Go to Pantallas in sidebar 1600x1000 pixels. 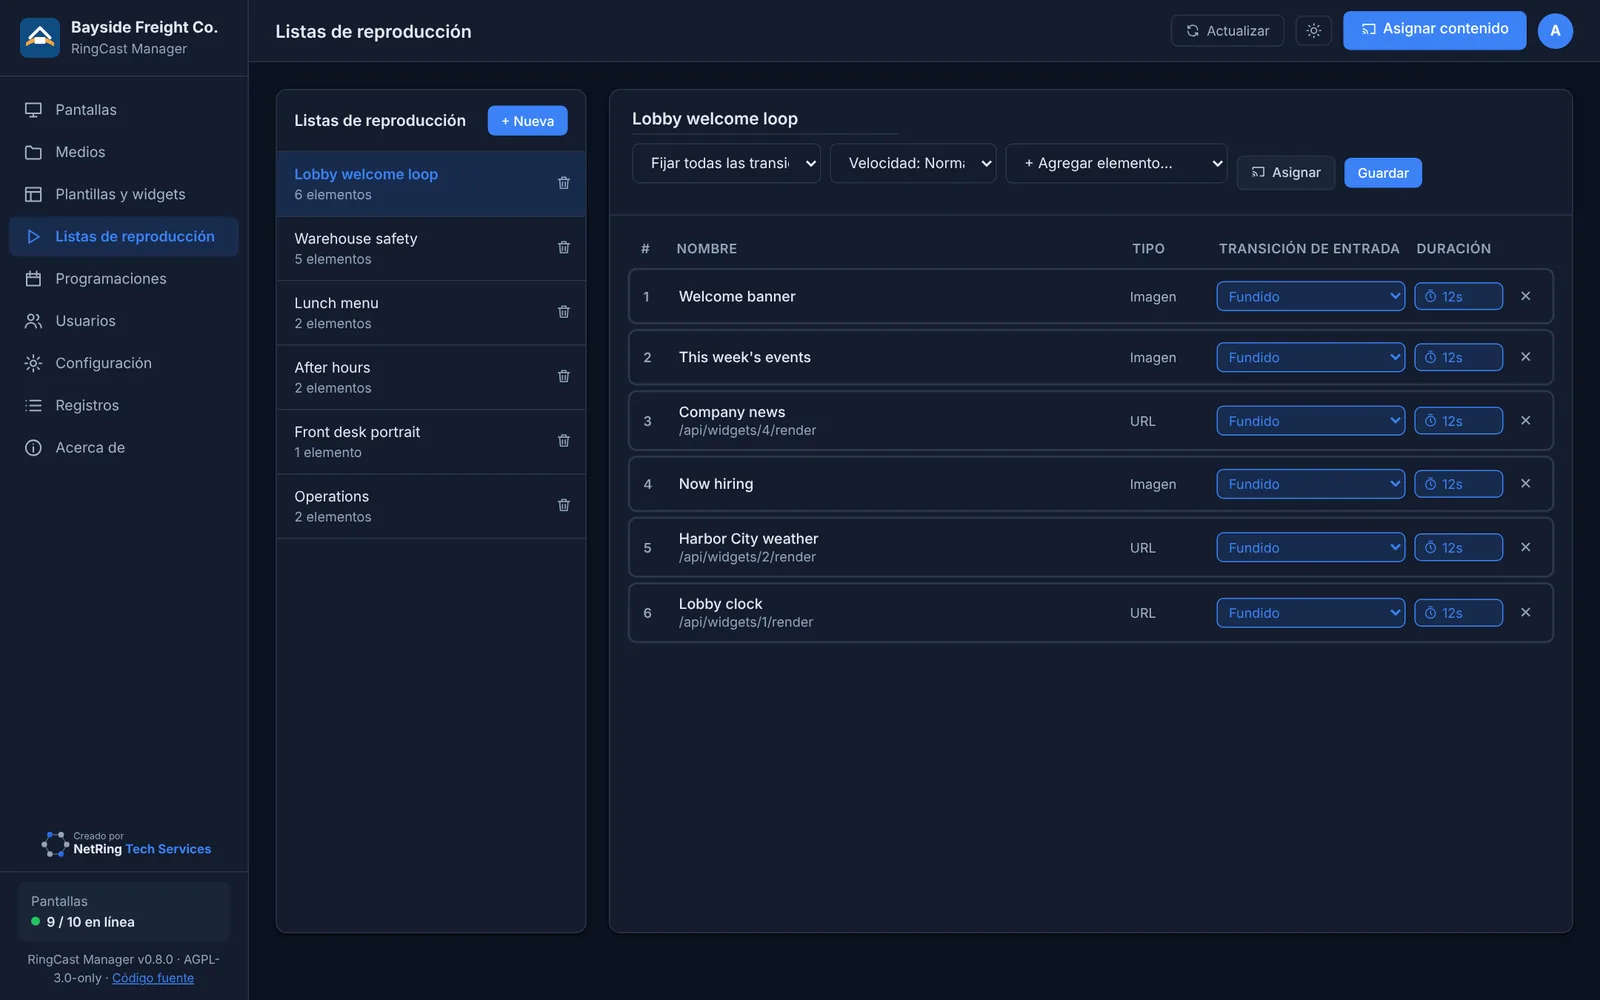coord(124,110)
